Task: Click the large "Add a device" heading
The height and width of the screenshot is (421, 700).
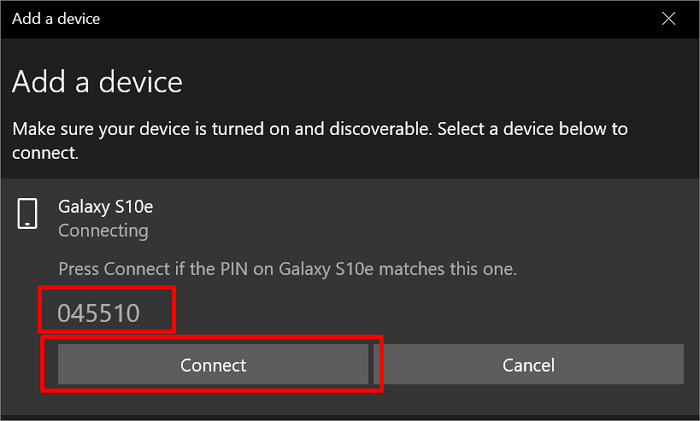Action: click(x=98, y=81)
